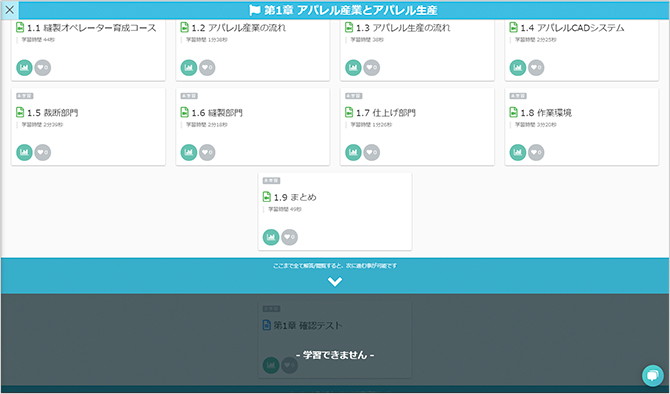
Task: Click video file icon of lesson 1.9
Action: 267,197
